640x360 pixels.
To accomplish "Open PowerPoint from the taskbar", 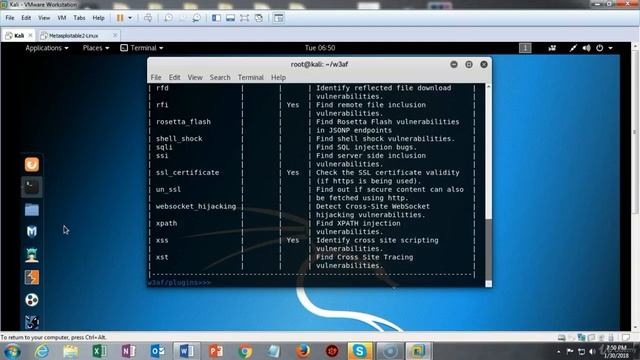I will [216, 351].
